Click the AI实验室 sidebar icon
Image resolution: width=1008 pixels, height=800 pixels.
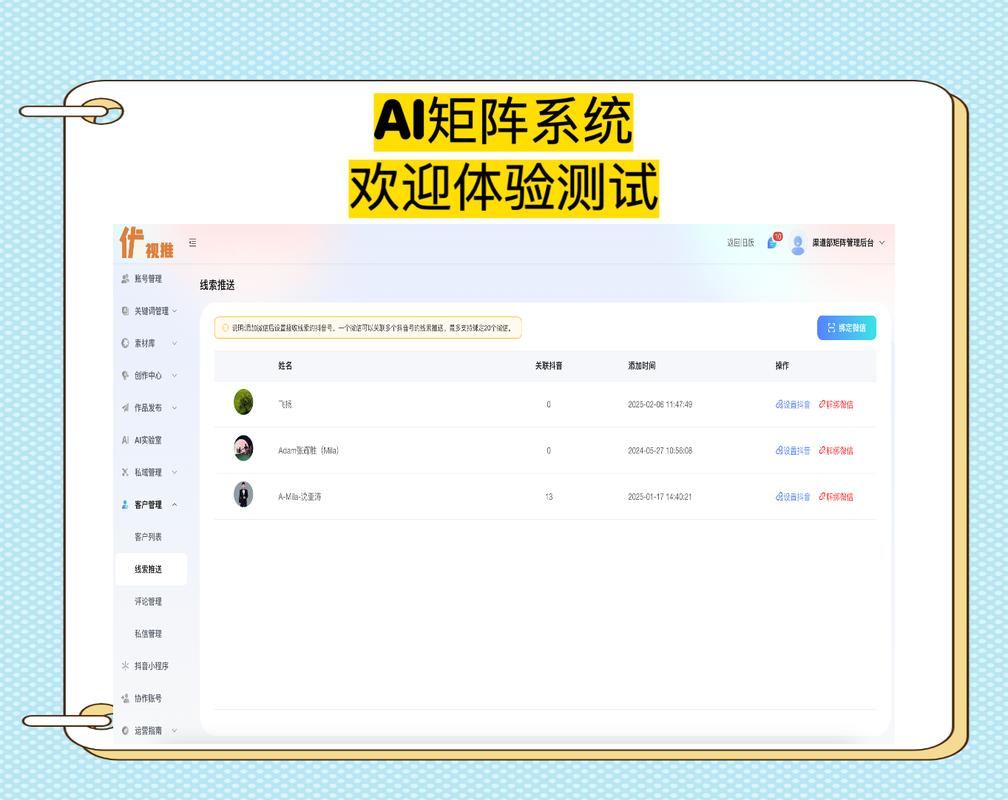(x=125, y=440)
